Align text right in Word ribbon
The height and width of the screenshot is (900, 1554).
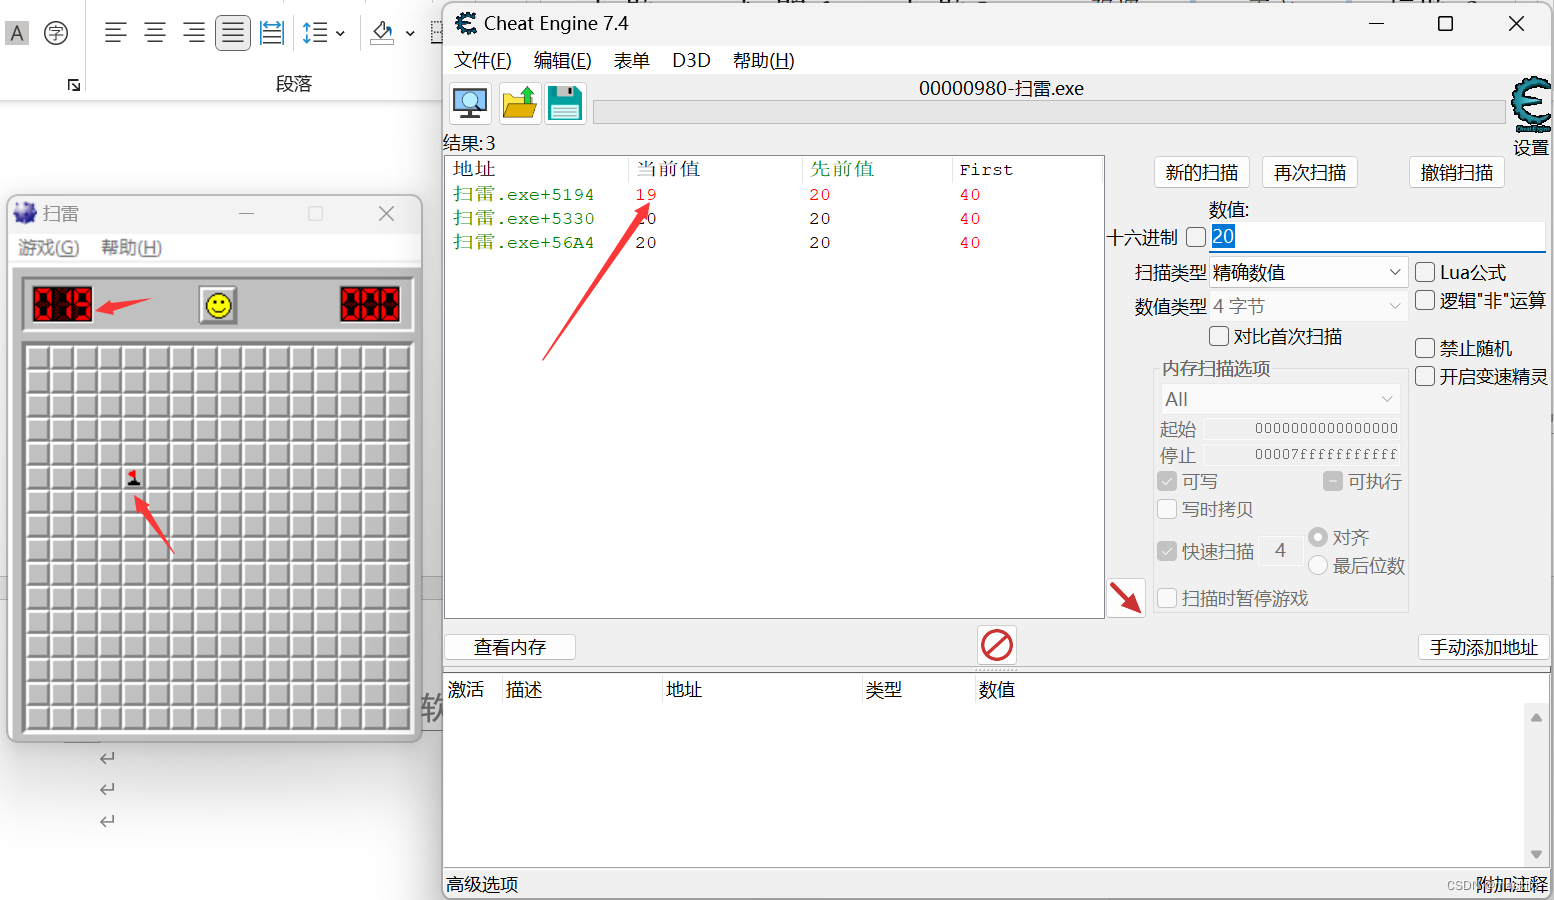[194, 33]
